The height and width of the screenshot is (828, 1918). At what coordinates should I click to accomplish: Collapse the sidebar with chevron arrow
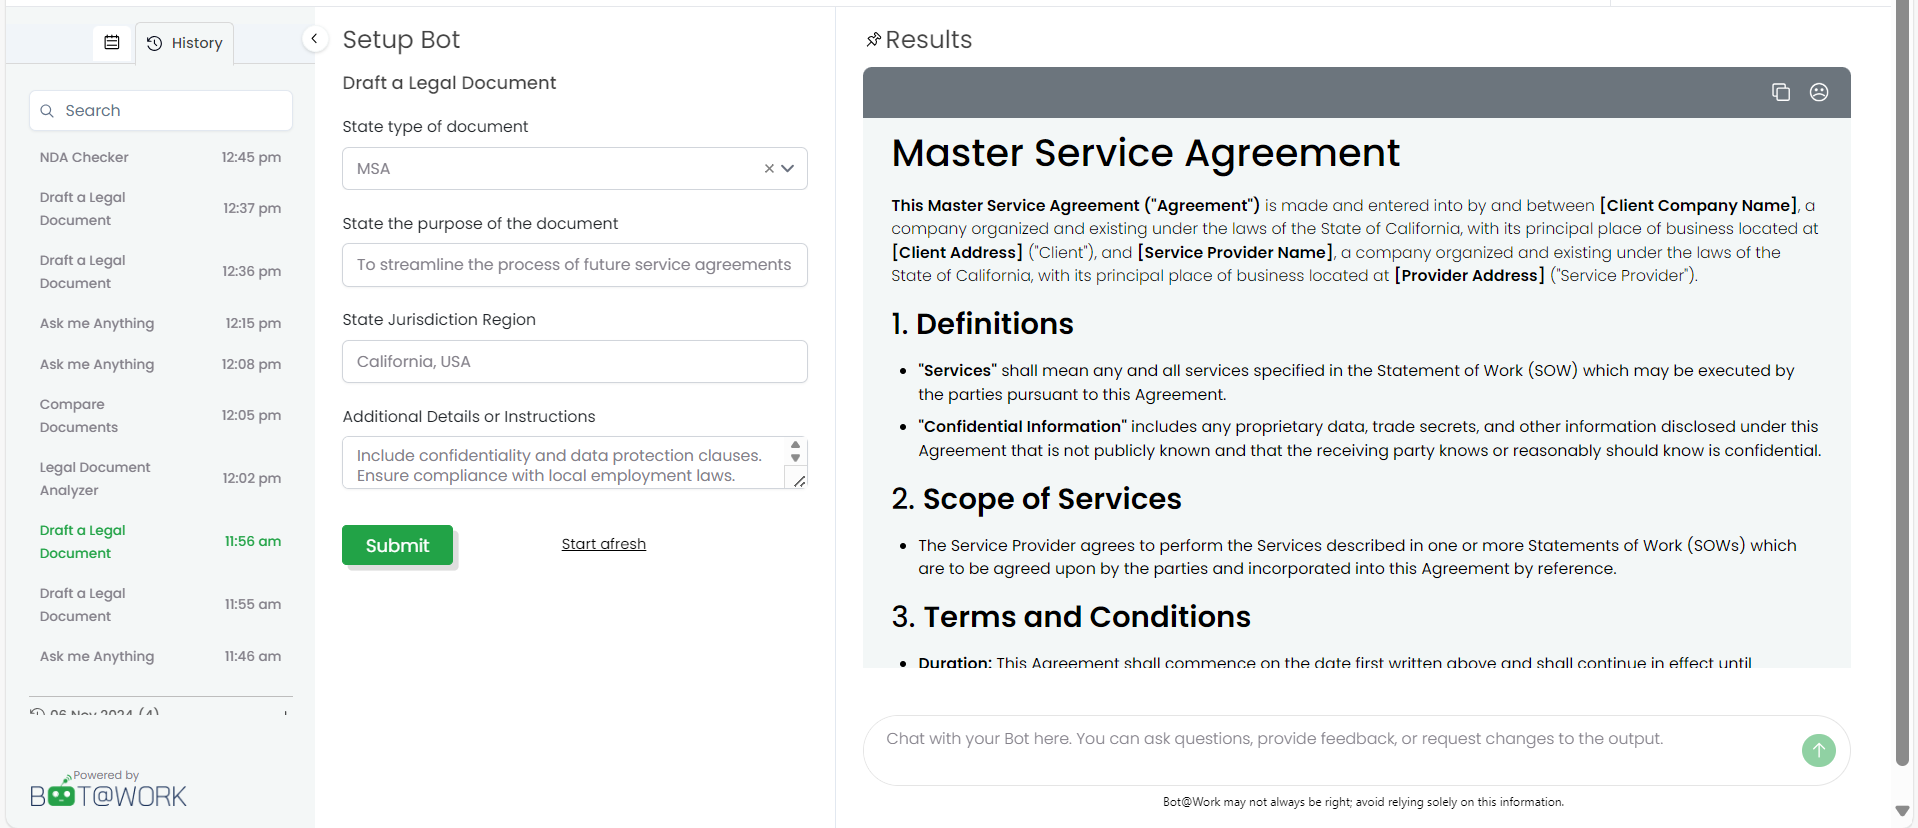pos(314,39)
